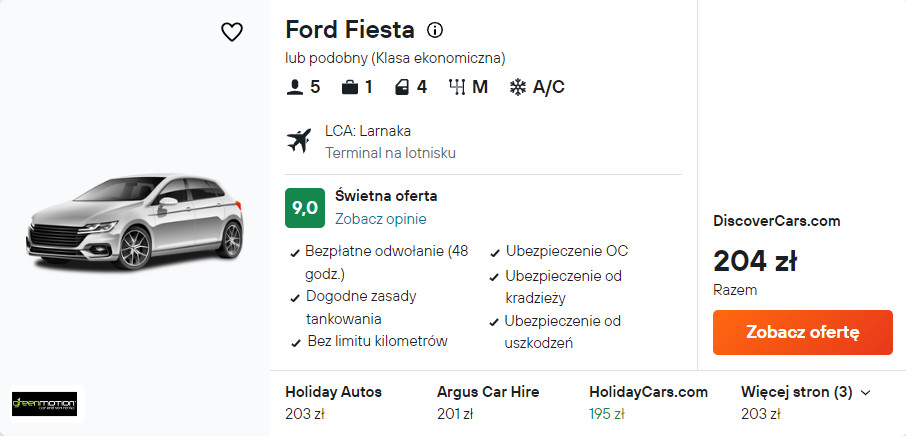906x436 pixels.
Task: Click the 9,0 green rating badge
Action: point(304,207)
